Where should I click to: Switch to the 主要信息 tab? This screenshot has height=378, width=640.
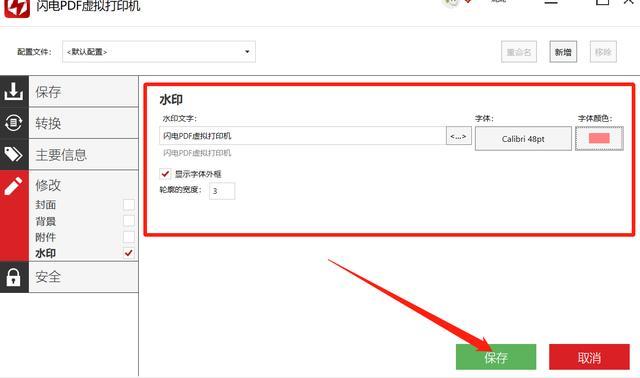coord(84,154)
